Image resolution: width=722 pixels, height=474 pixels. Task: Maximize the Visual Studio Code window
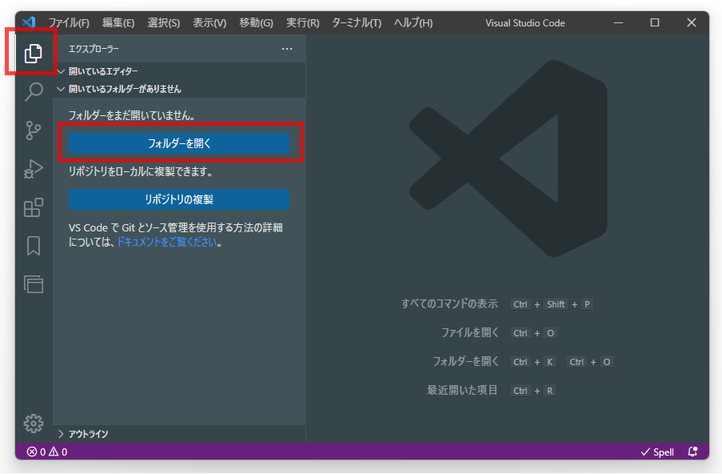(x=655, y=23)
